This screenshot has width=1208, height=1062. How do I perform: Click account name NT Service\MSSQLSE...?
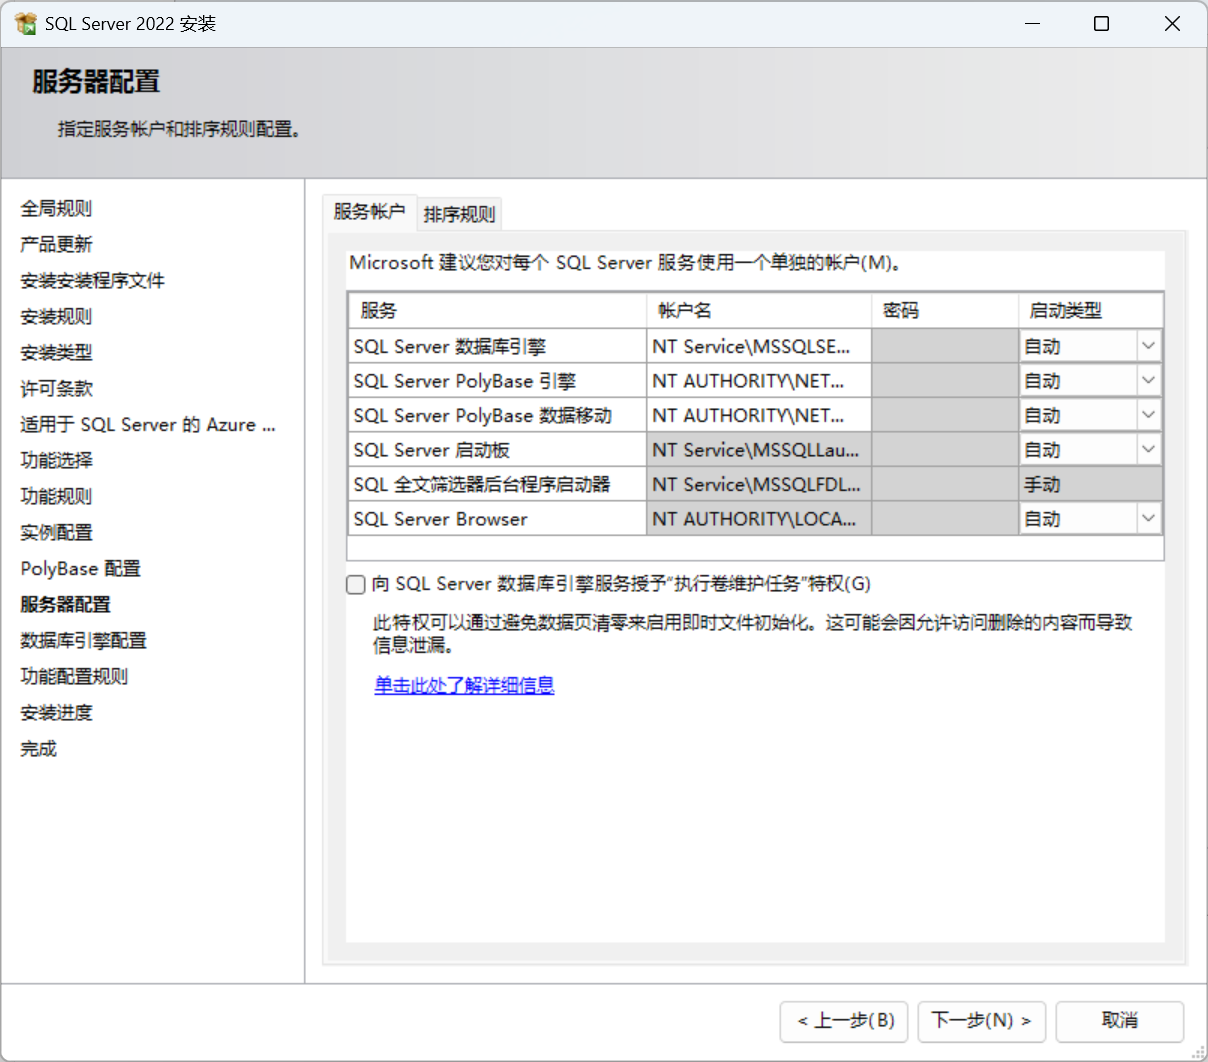coord(759,346)
